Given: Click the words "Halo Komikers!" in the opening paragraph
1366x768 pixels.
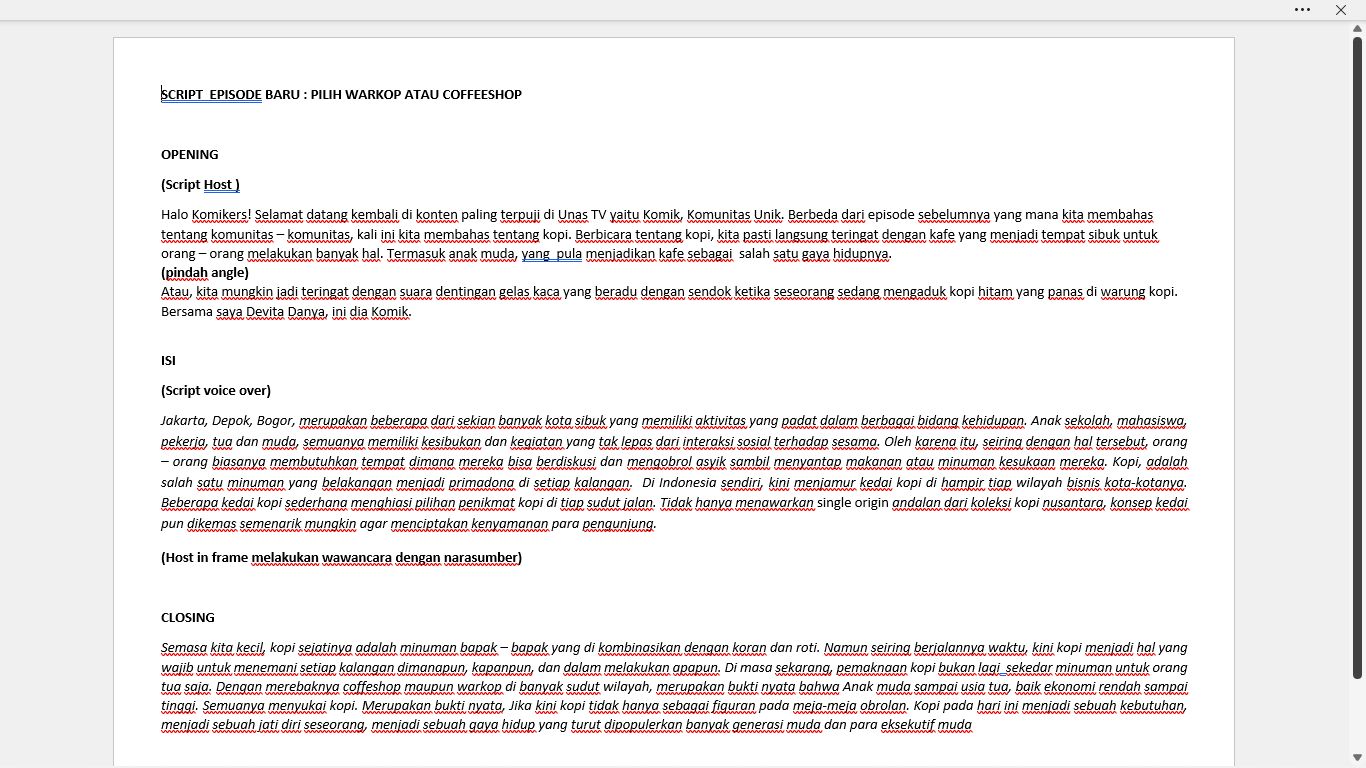Looking at the screenshot, I should coord(206,215).
